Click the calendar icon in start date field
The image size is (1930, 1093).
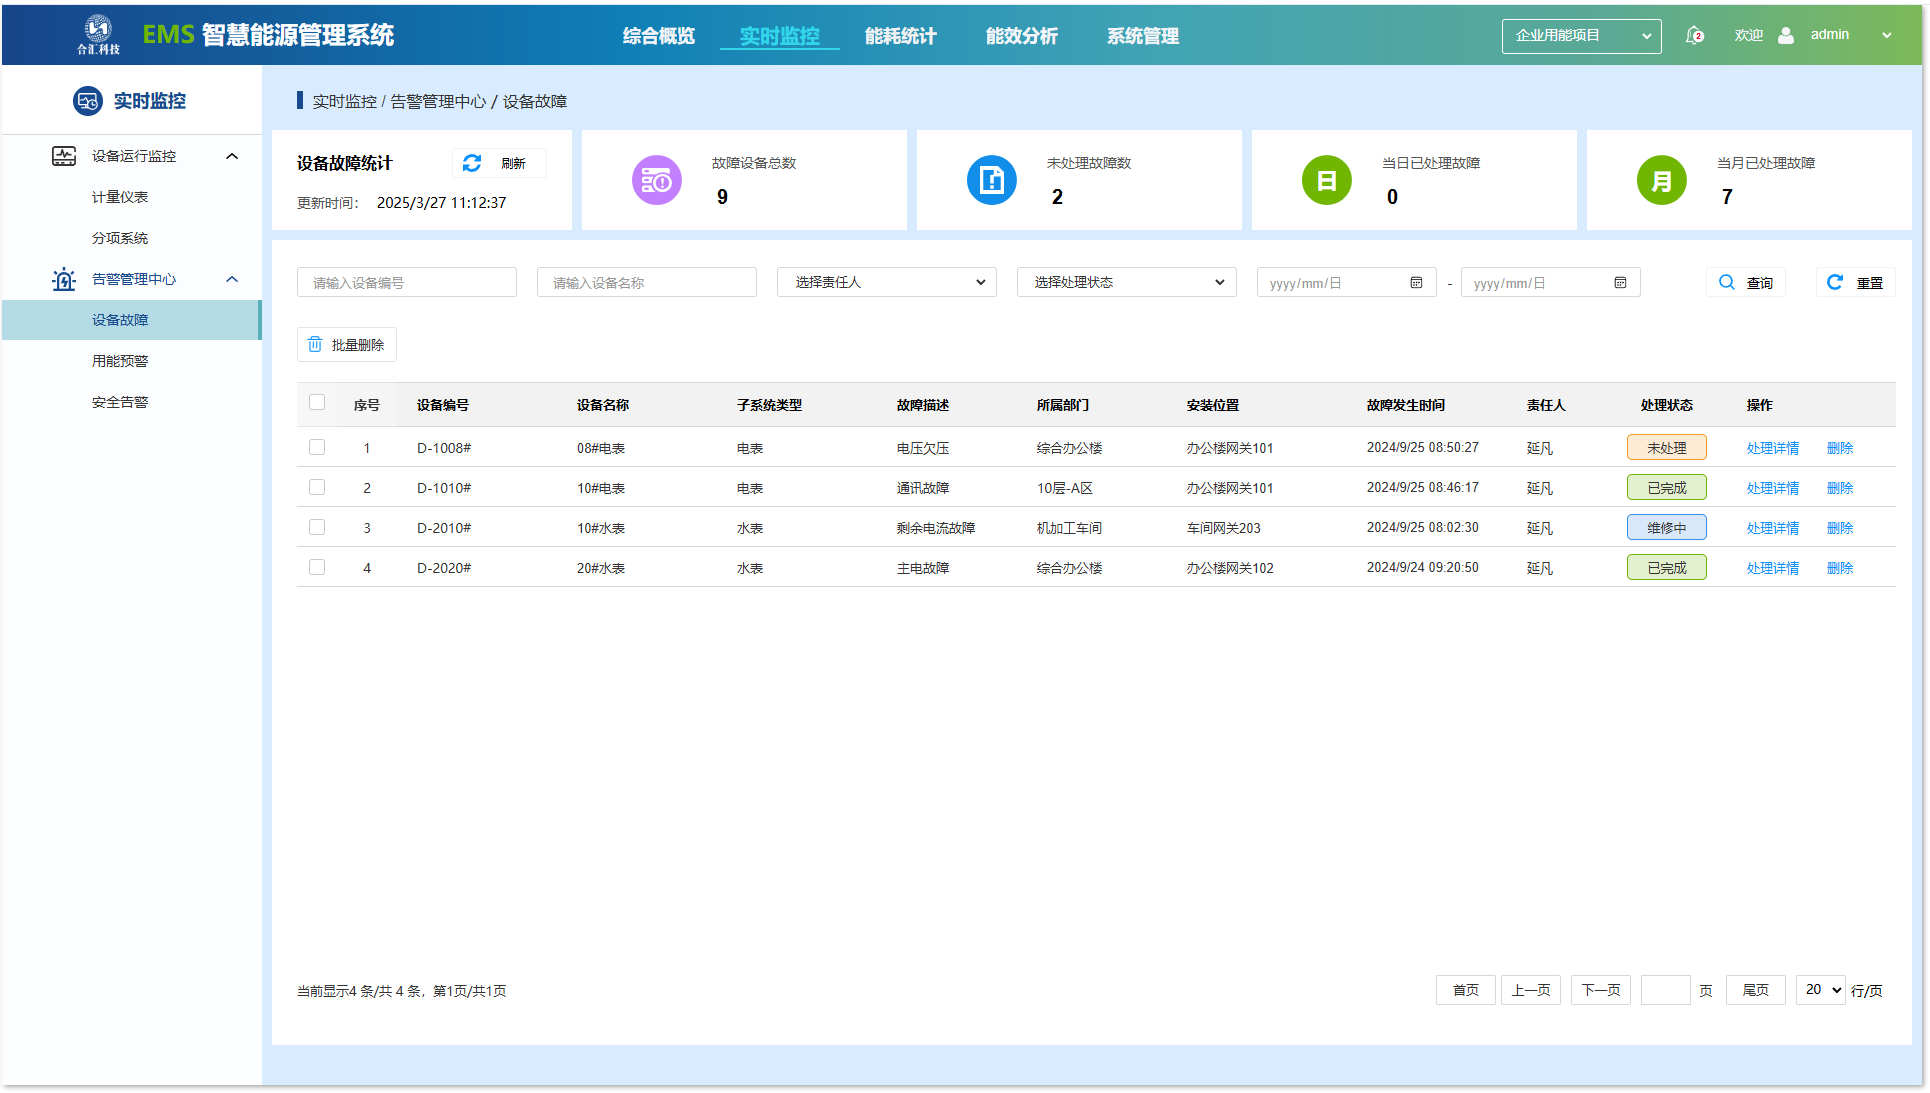[1416, 283]
